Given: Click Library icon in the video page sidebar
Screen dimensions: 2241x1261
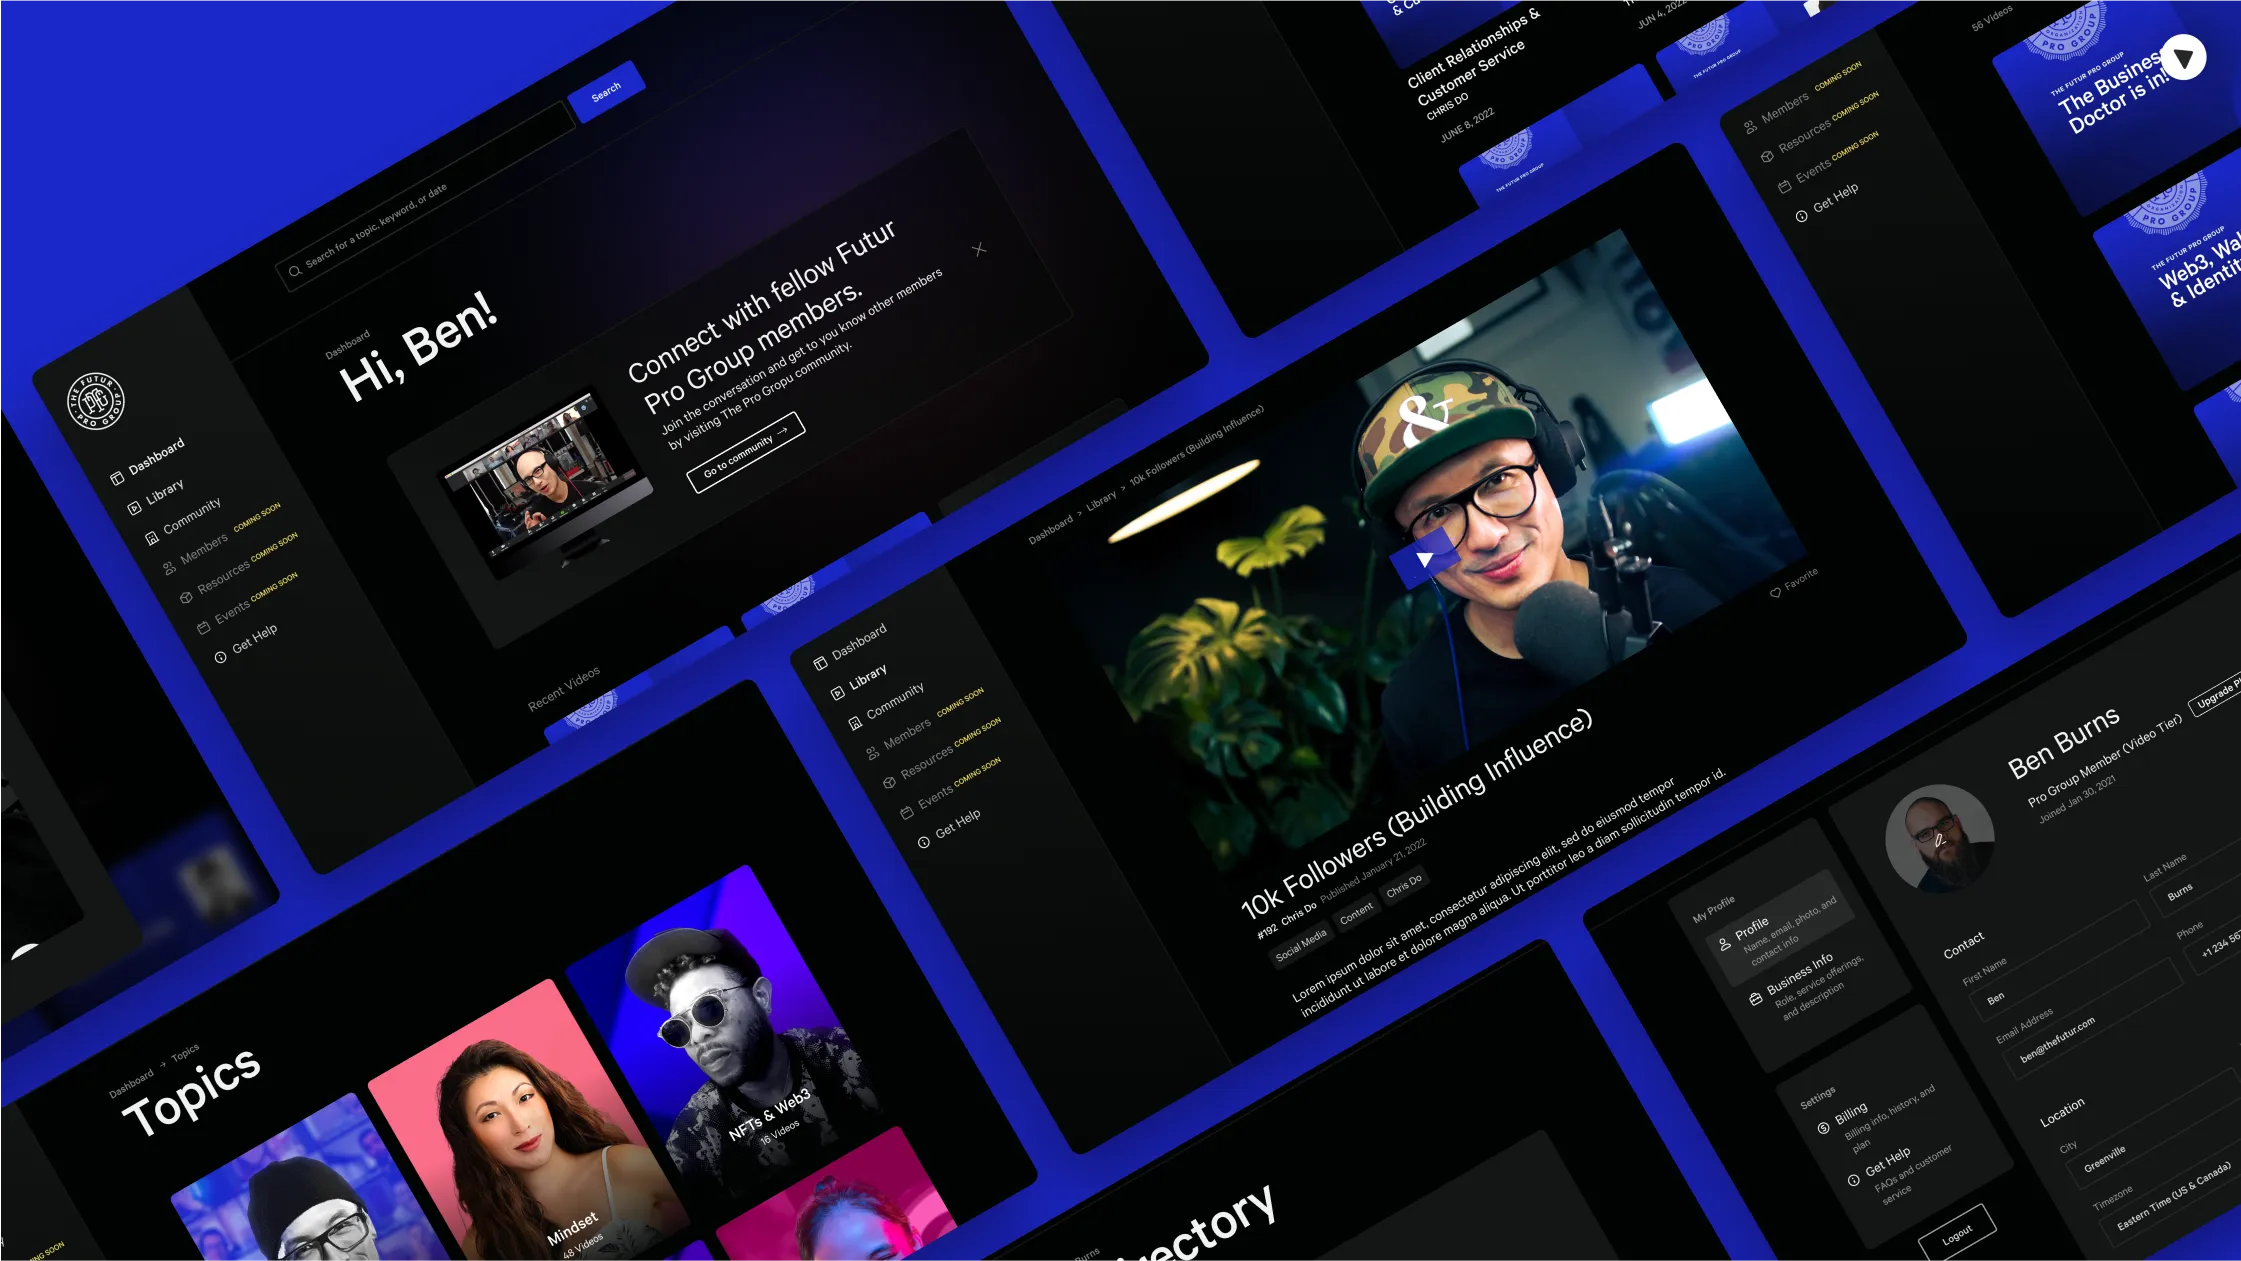Looking at the screenshot, I should tap(838, 693).
